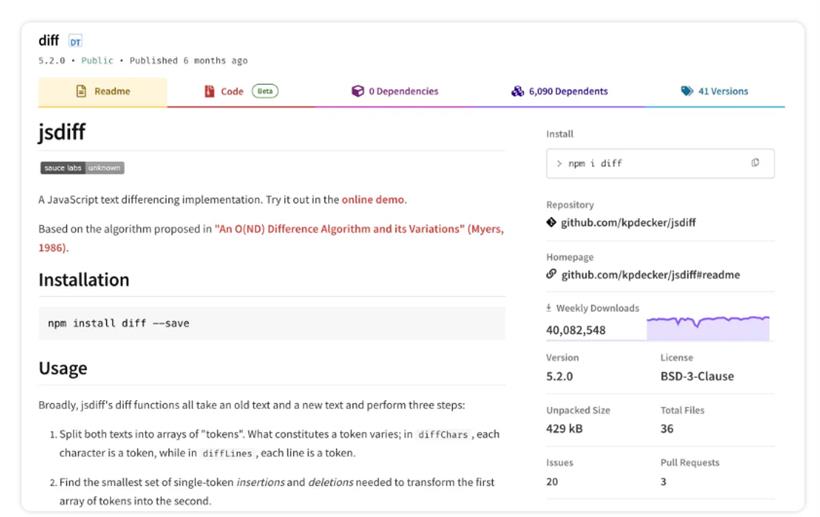
Task: Click the Dependents cubes icon
Action: click(517, 91)
